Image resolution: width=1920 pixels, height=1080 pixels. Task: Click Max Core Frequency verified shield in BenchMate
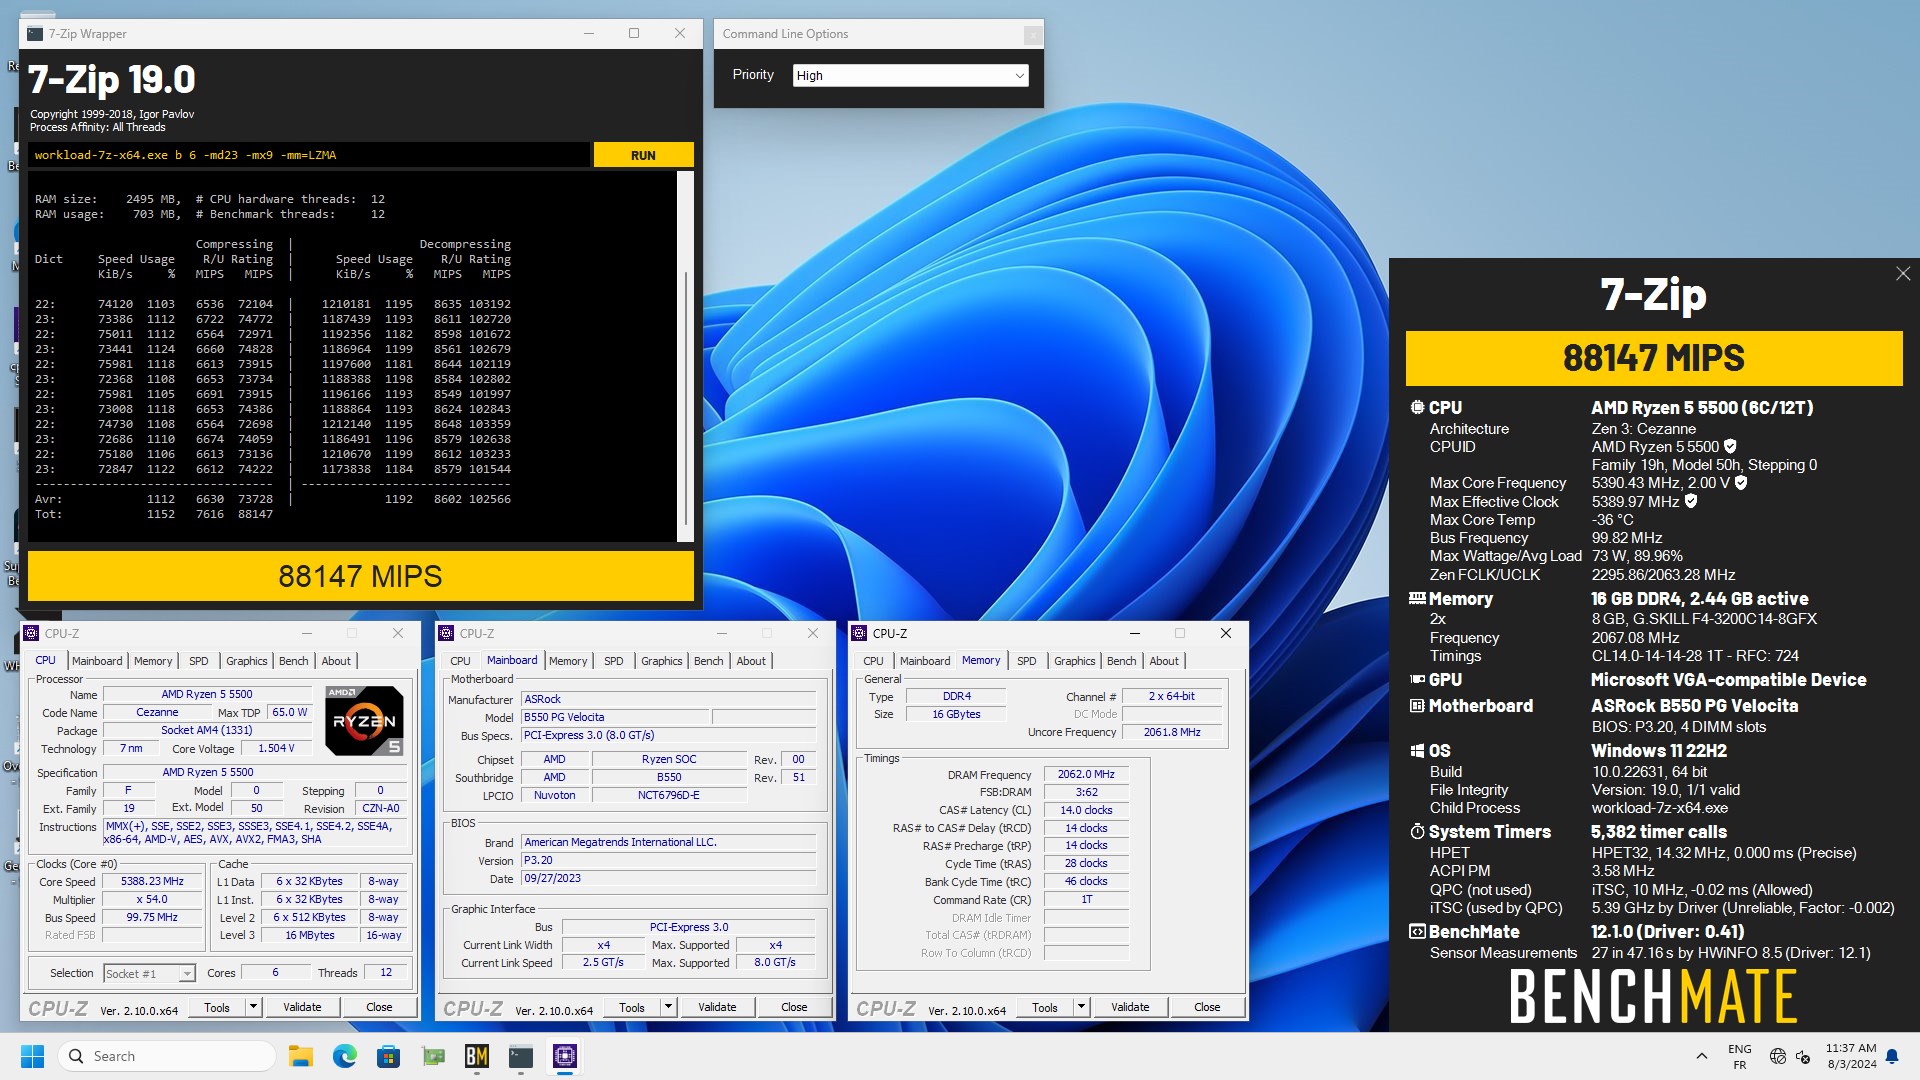point(1741,483)
